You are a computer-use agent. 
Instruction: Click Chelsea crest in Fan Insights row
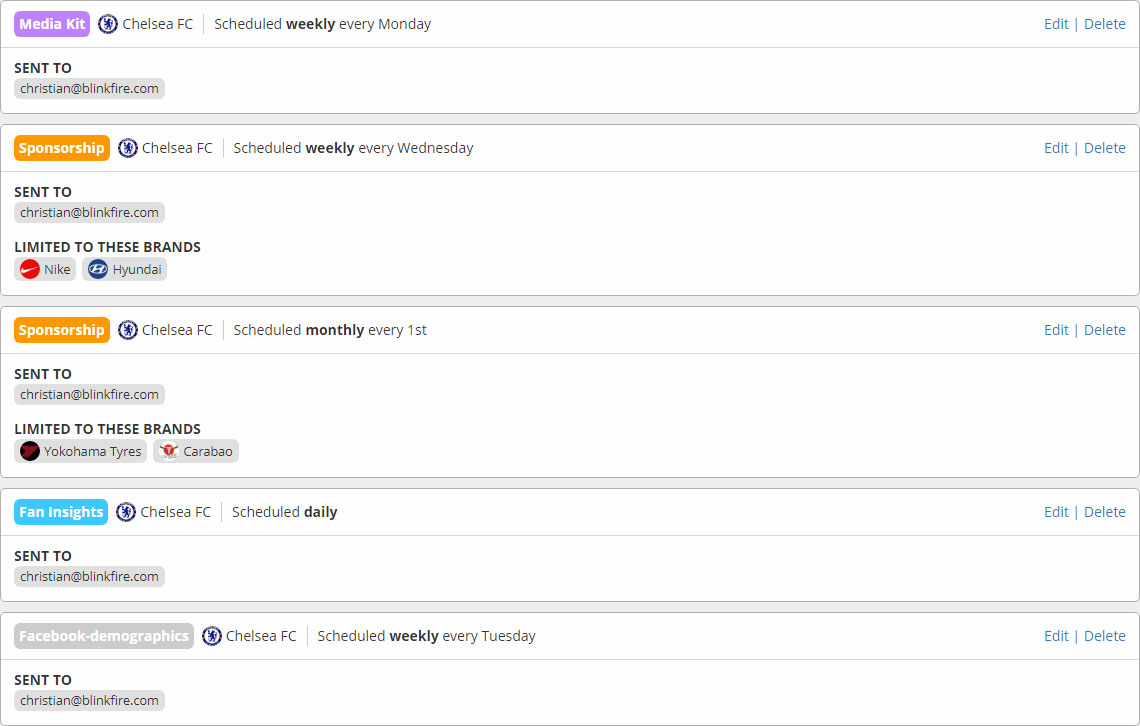click(x=126, y=512)
